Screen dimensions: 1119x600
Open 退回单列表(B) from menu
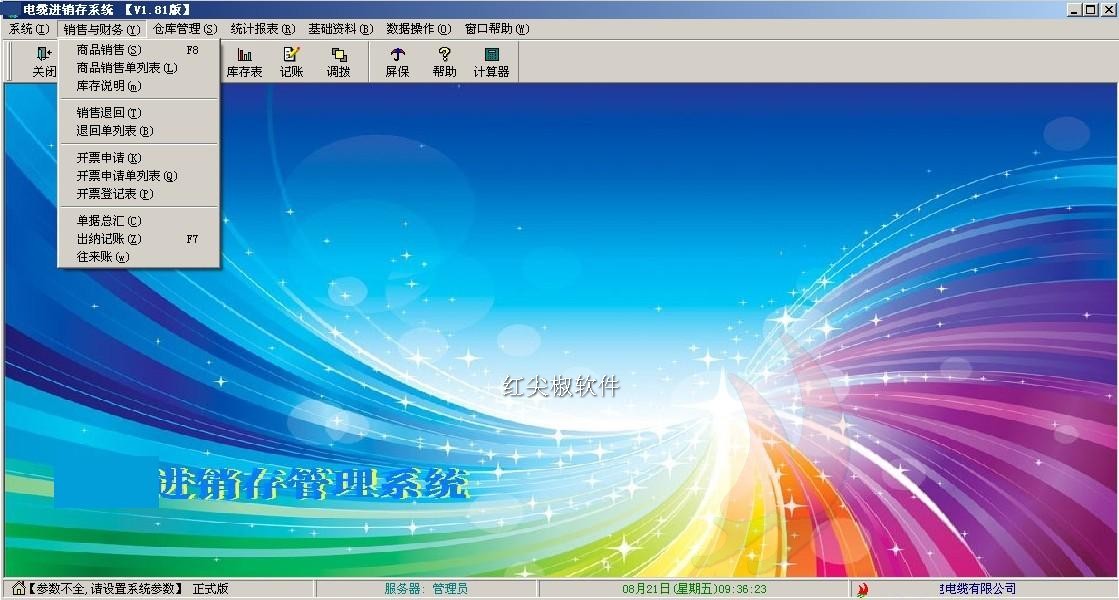point(138,131)
